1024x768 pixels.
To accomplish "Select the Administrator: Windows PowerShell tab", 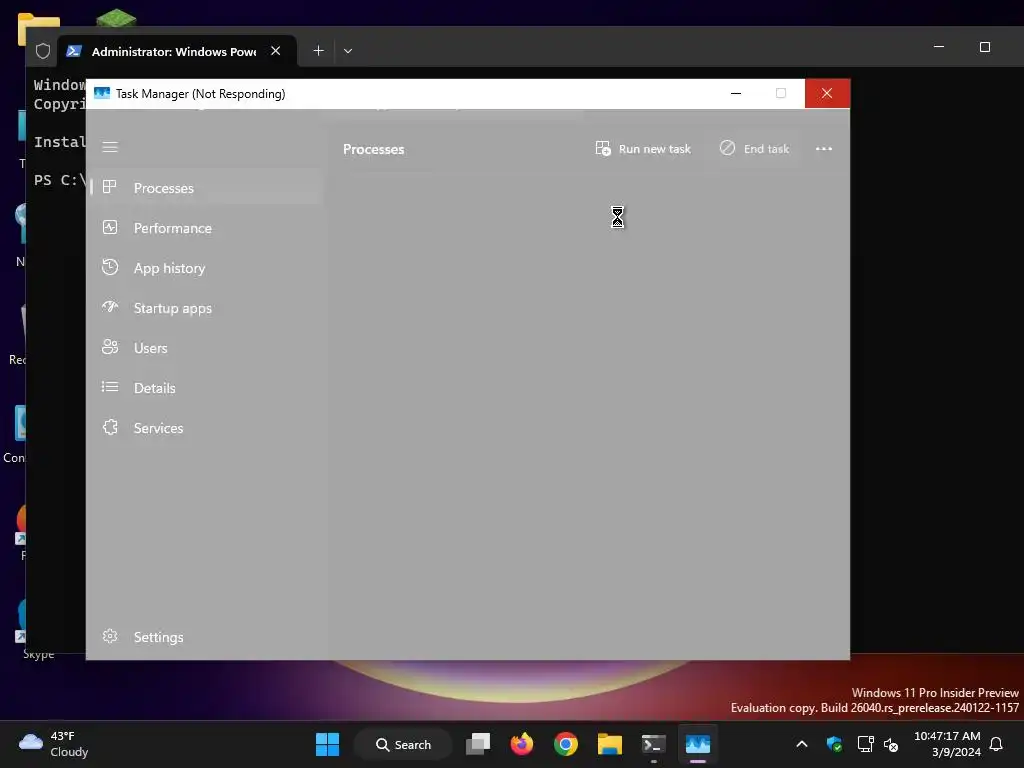I will [178, 52].
